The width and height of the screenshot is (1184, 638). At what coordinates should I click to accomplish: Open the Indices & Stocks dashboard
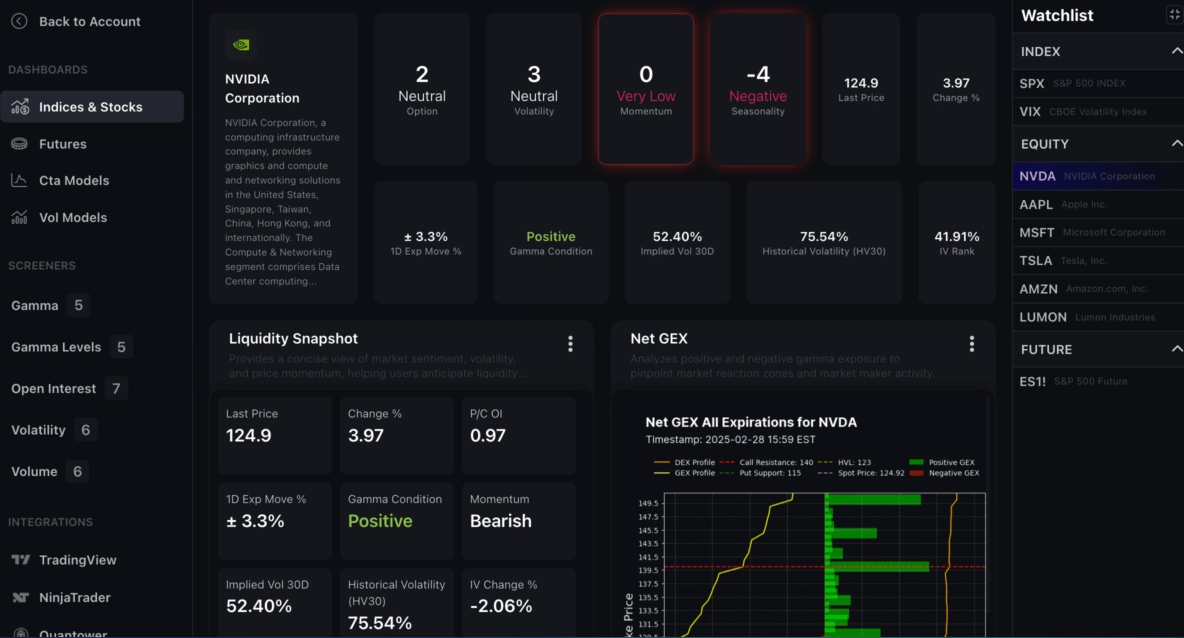pyautogui.click(x=92, y=106)
